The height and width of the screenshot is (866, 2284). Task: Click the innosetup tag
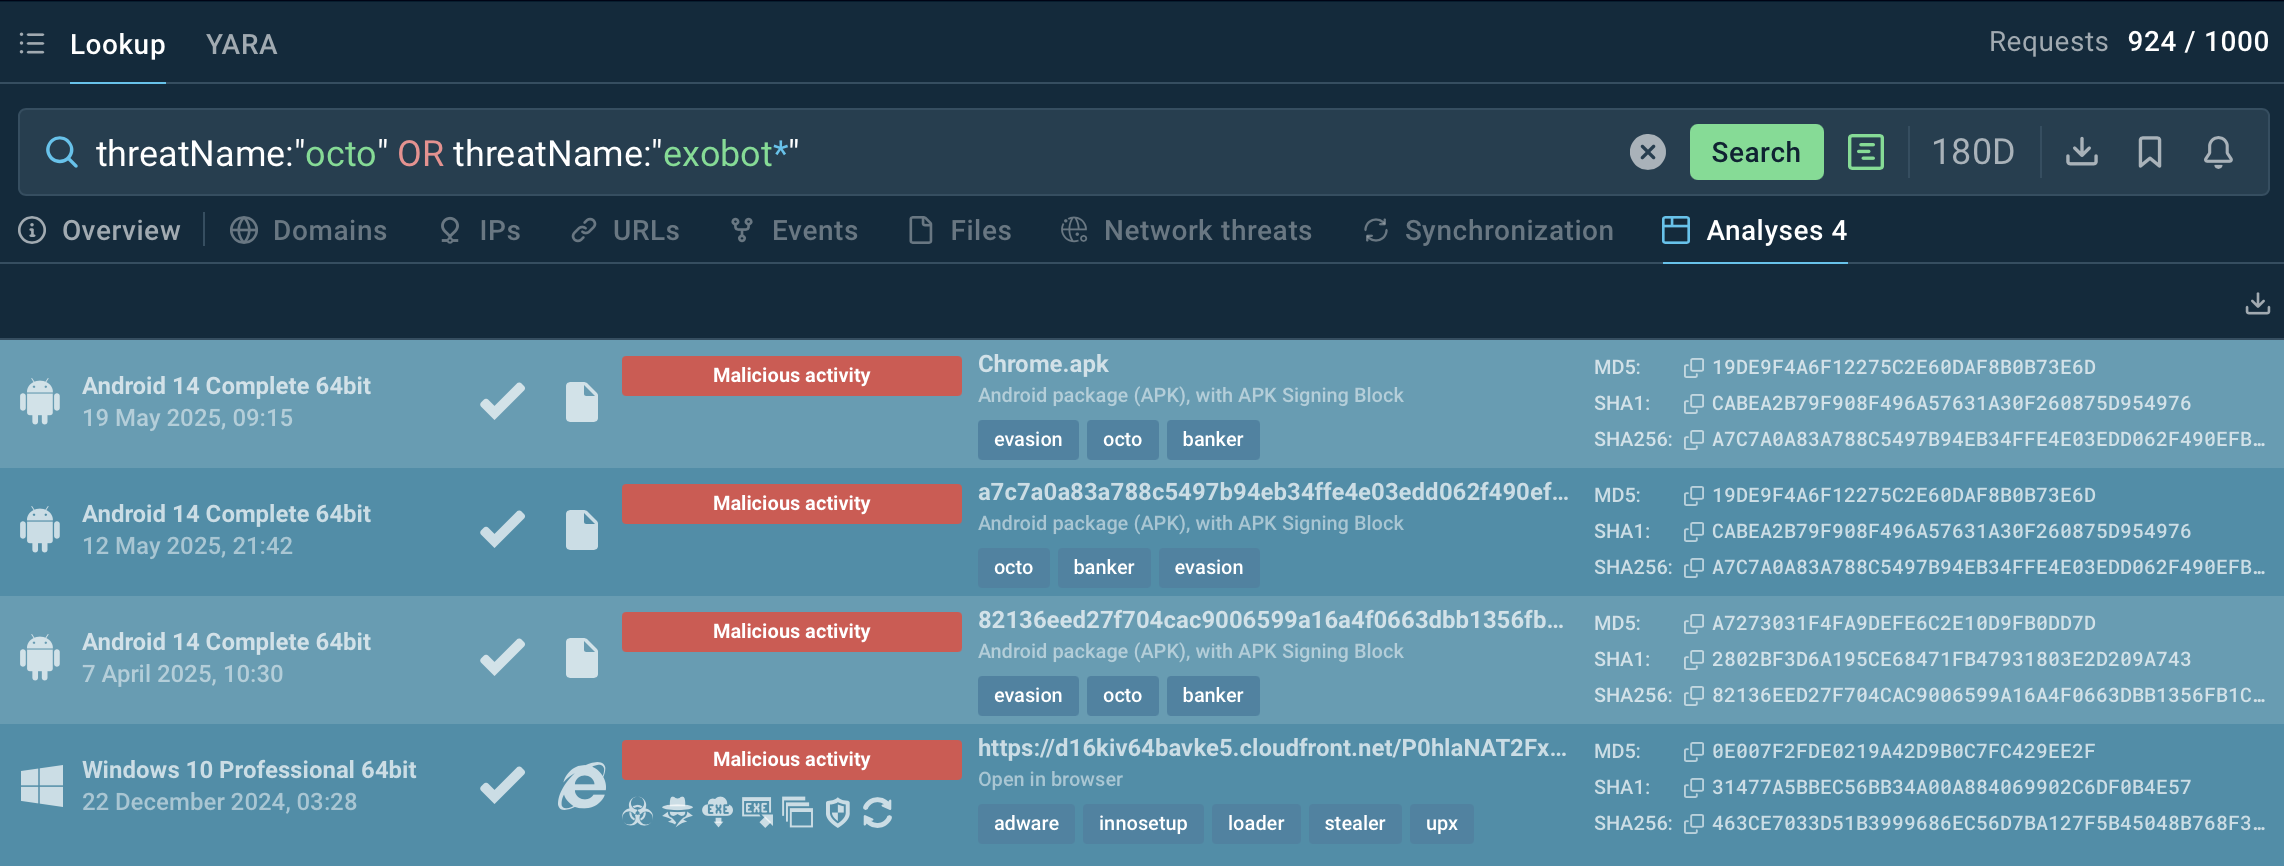(x=1142, y=823)
